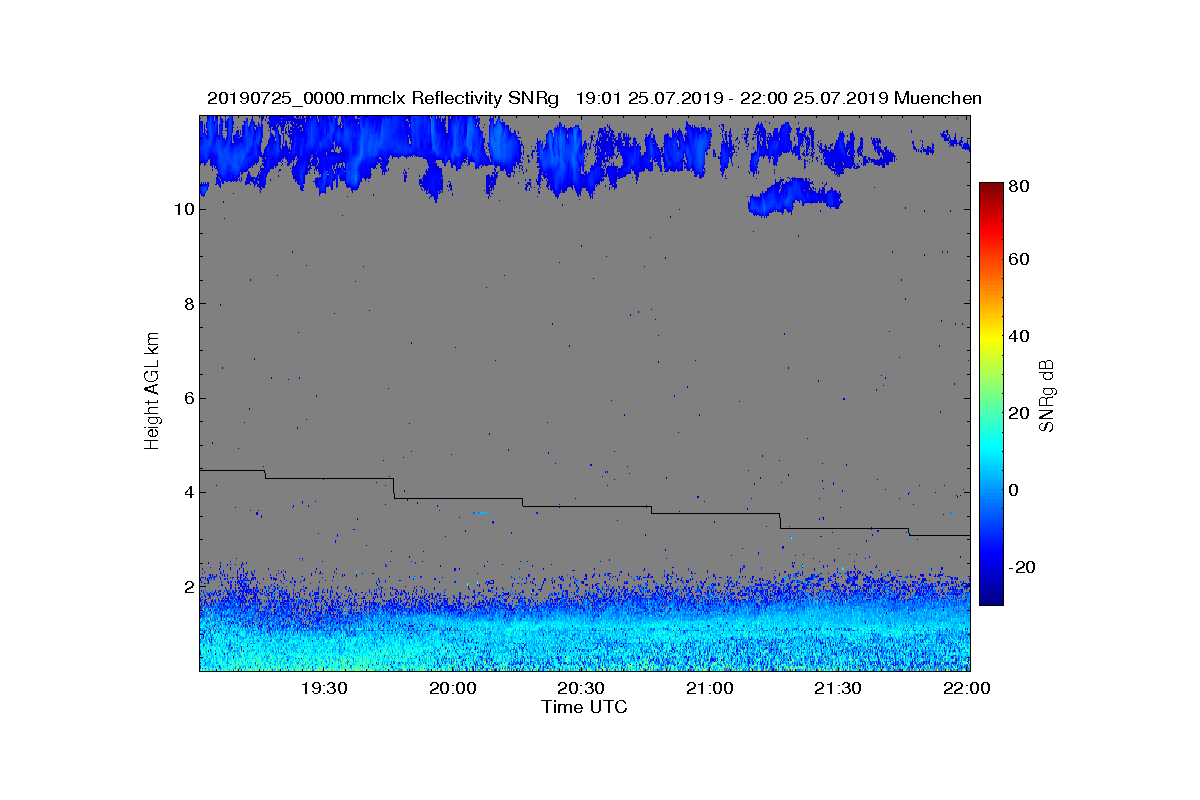Click the 'SNRg dB' colorbar label
The image size is (1200, 800).
click(1047, 395)
